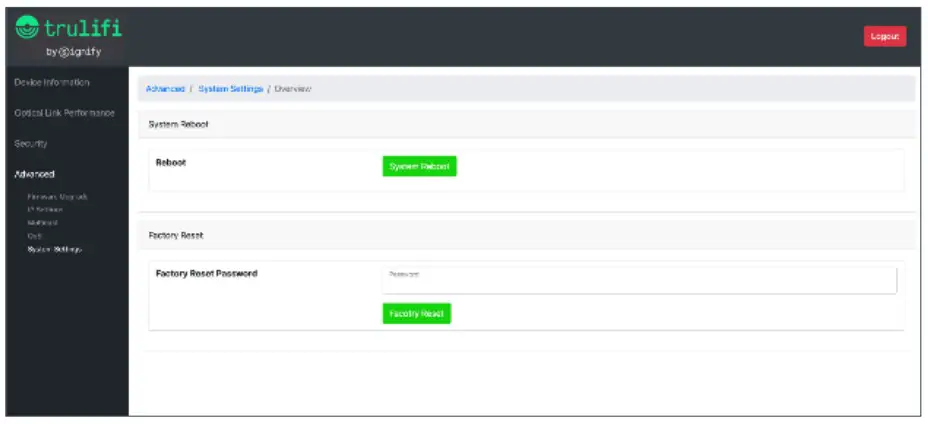Viewport: 928px width, 424px height.
Task: Click the Factory Reset section header
Action: 527,235
